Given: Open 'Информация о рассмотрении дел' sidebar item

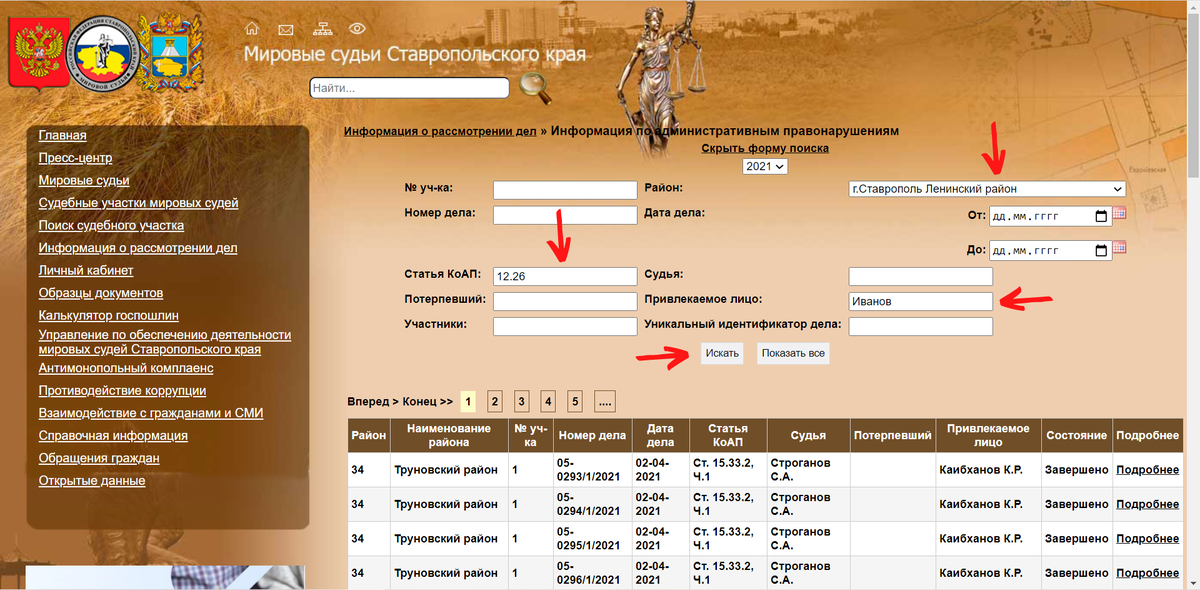Looking at the screenshot, I should 138,248.
